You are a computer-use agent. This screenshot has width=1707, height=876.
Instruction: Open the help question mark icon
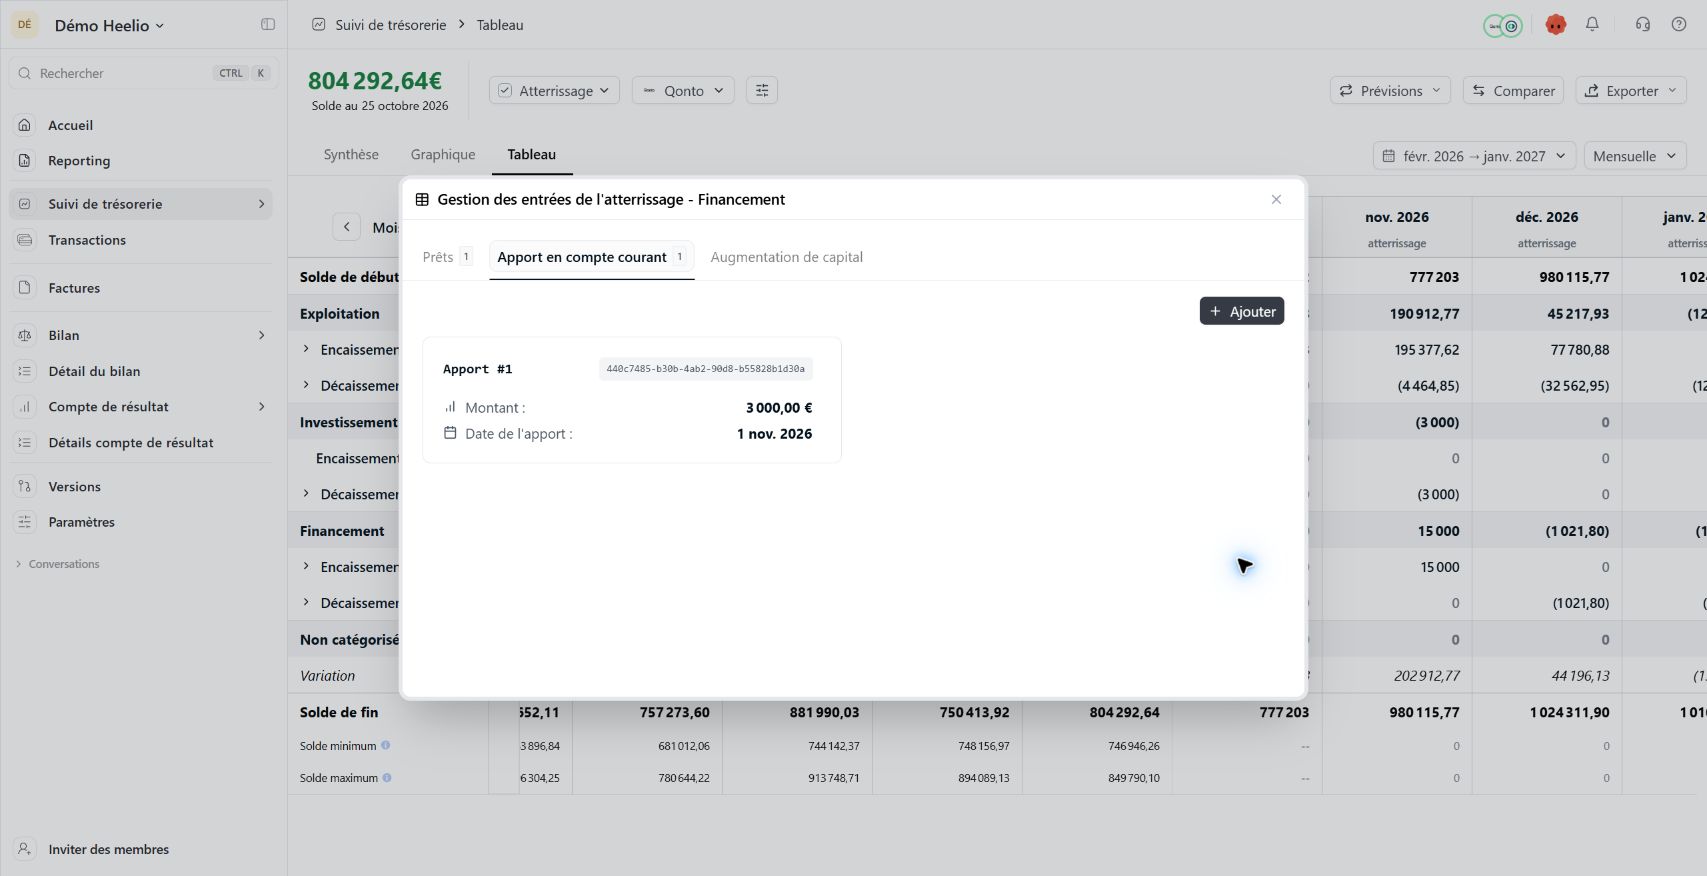click(1679, 24)
